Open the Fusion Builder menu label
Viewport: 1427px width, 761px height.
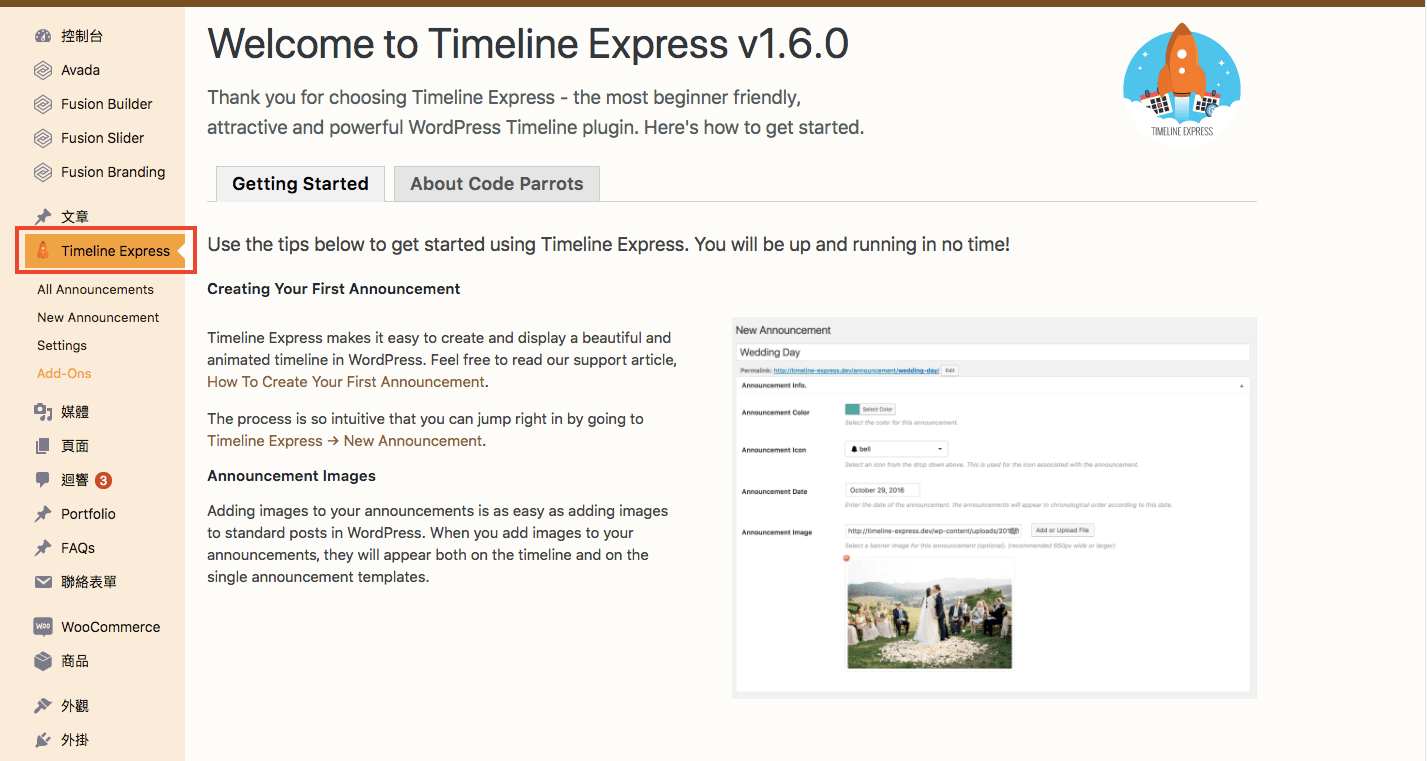(x=107, y=104)
